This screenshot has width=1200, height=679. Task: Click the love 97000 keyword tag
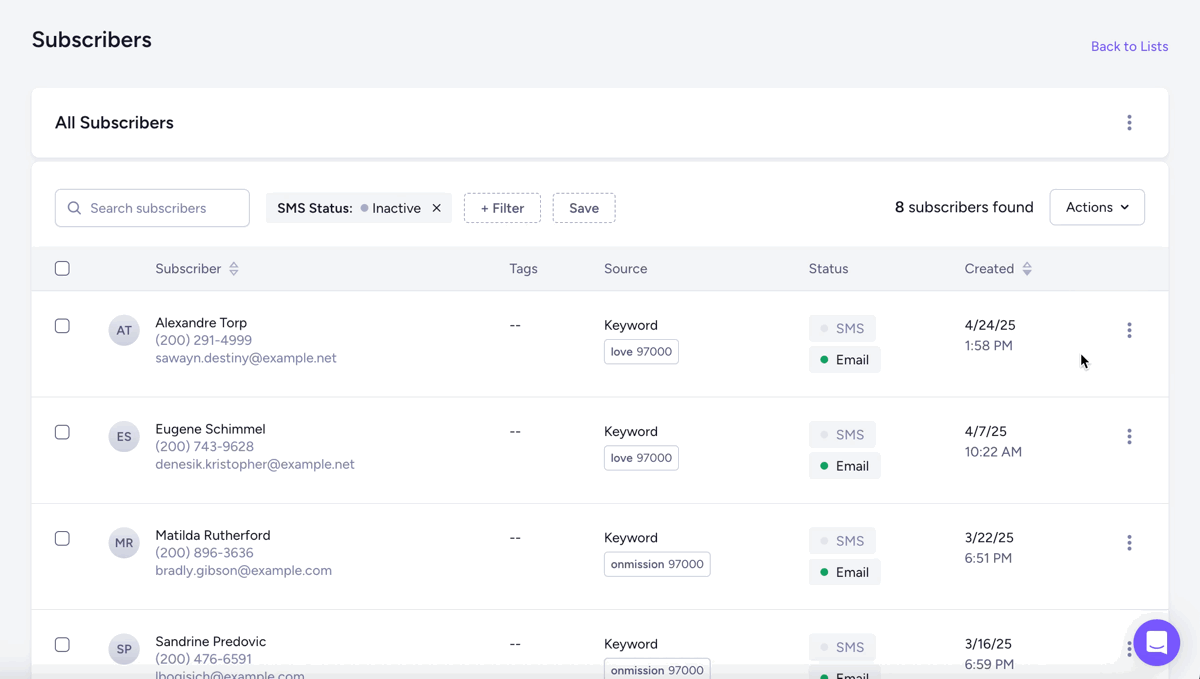click(641, 351)
